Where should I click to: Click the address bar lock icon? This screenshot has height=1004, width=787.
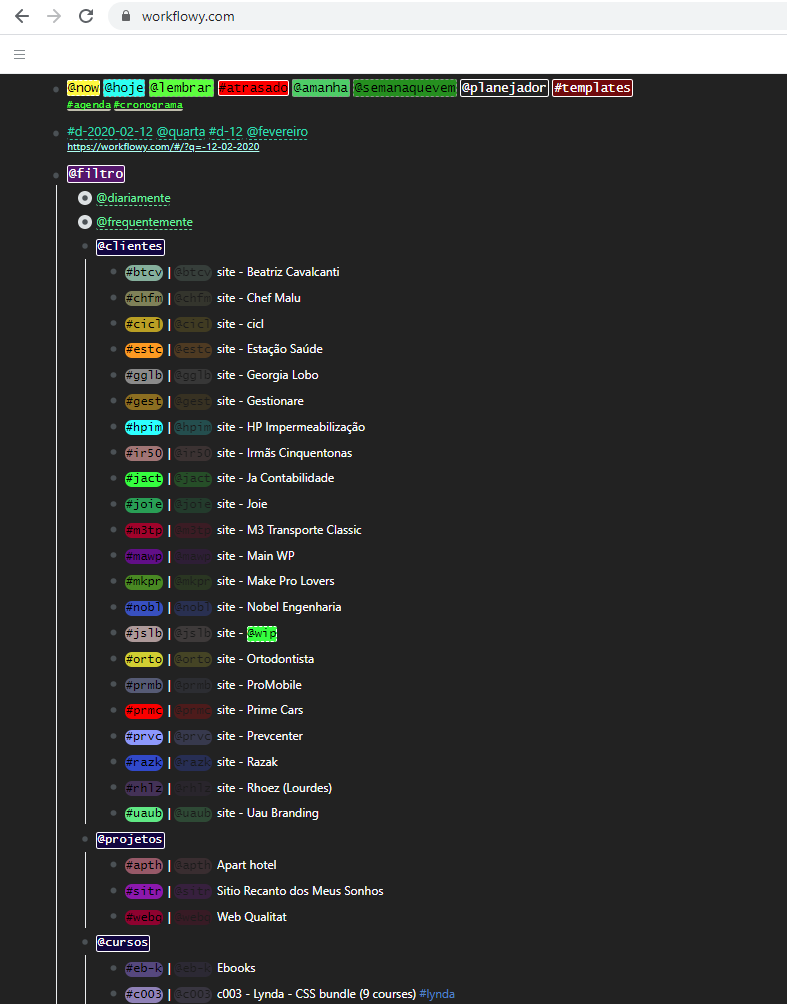(x=125, y=16)
